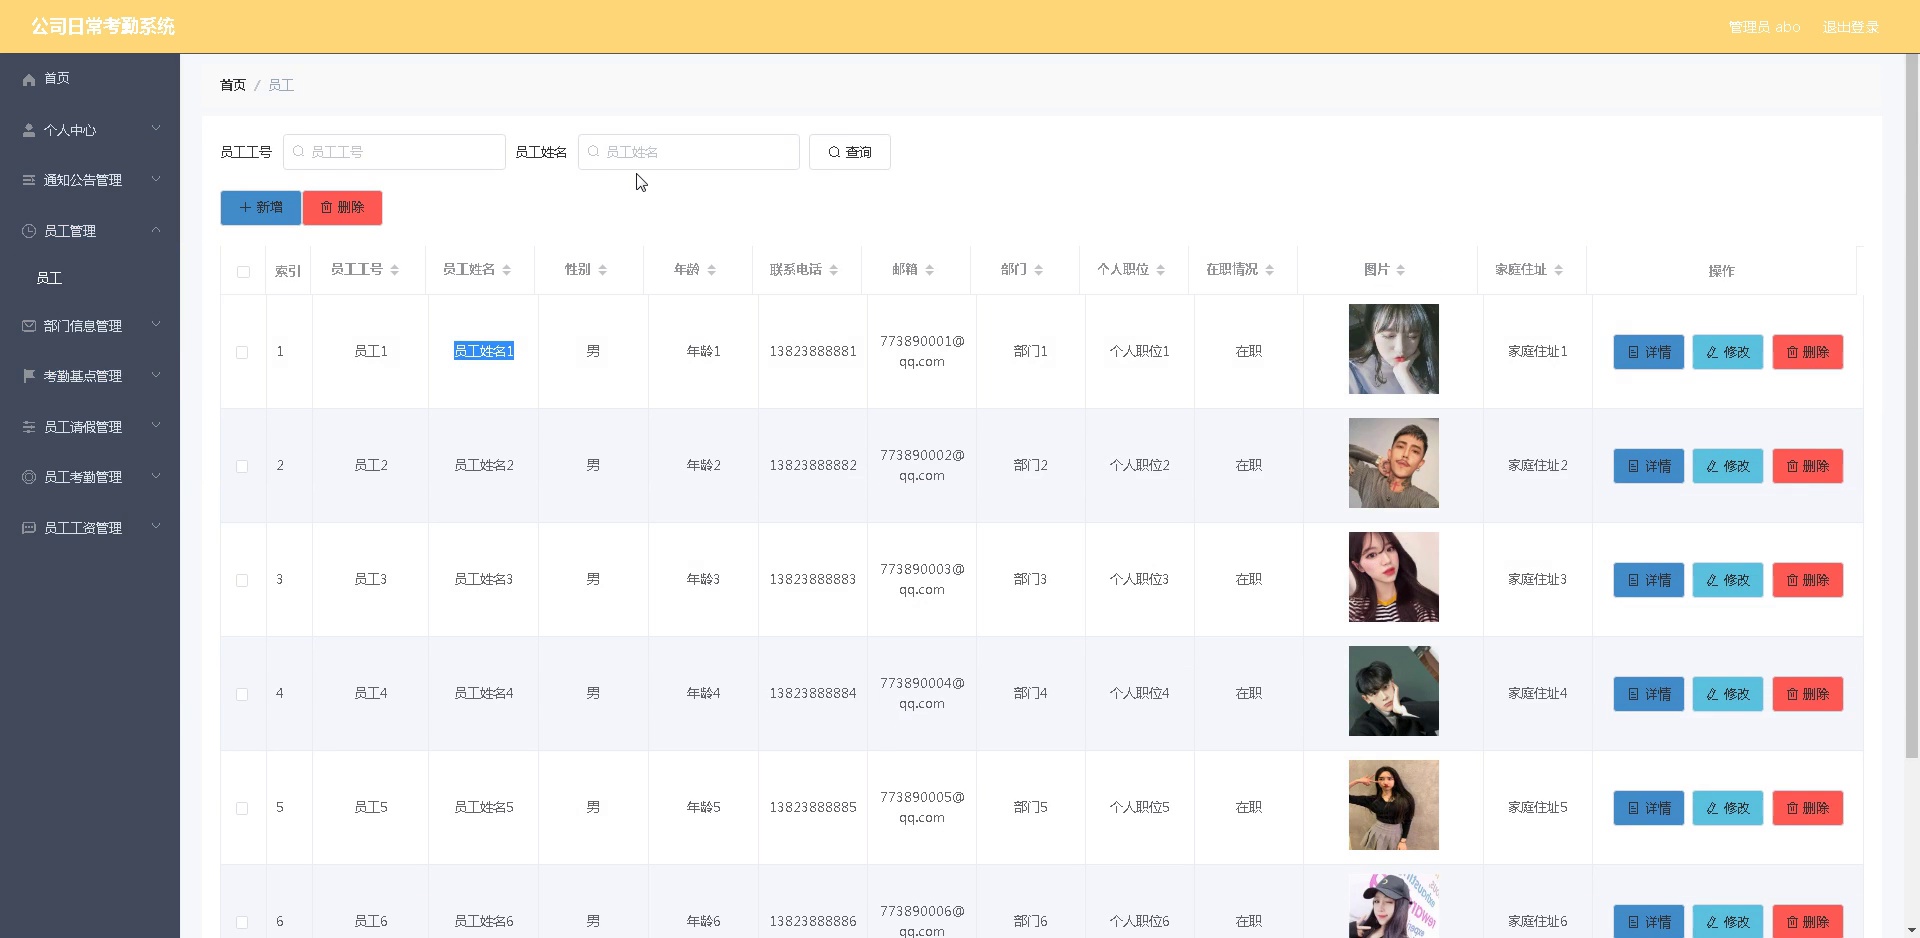Tick the checkbox for 员工4 row
The width and height of the screenshot is (1920, 938).
(242, 694)
